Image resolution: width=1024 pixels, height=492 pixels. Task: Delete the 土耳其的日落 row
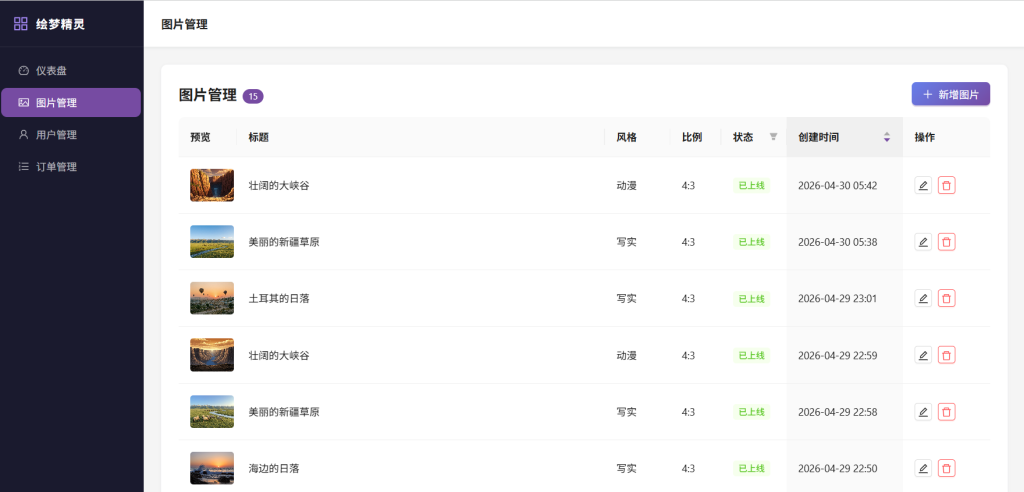(947, 298)
